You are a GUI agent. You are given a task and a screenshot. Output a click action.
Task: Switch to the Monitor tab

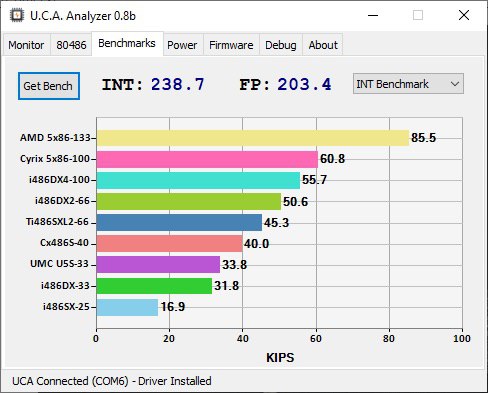(26, 45)
